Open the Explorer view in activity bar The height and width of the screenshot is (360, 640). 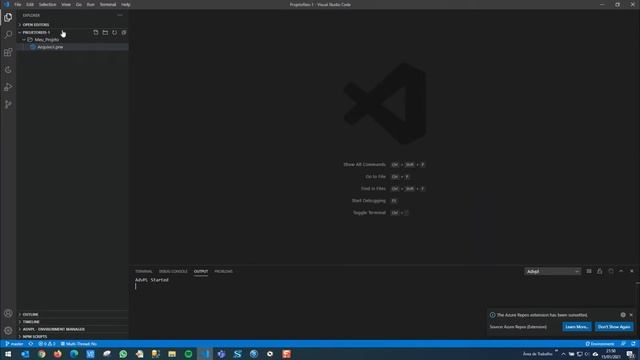pyautogui.click(x=8, y=18)
